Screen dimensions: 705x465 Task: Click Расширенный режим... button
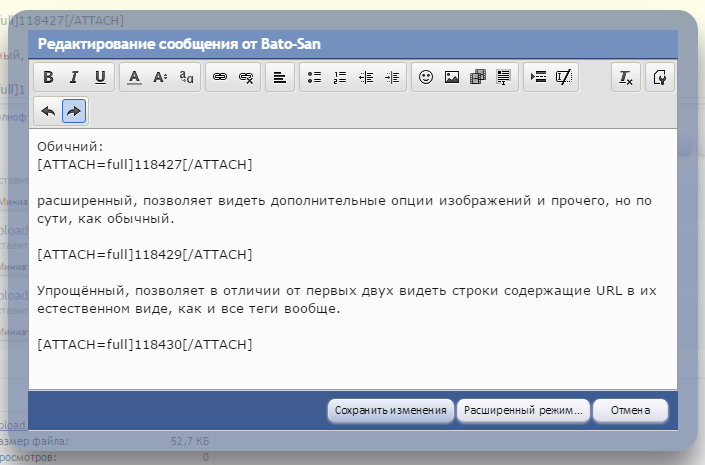523,411
